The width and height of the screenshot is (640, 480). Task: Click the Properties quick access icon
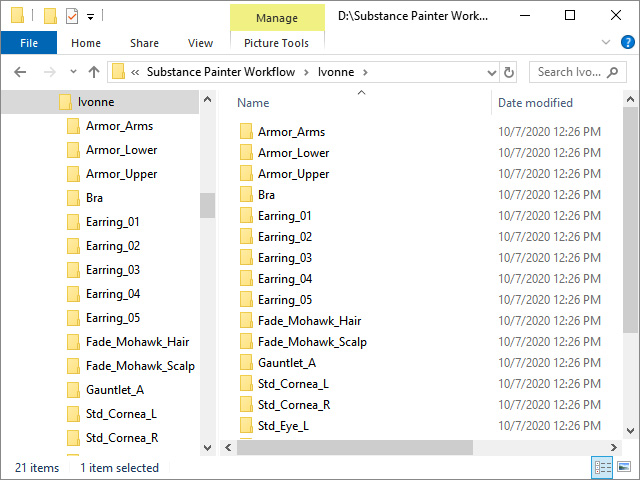72,16
